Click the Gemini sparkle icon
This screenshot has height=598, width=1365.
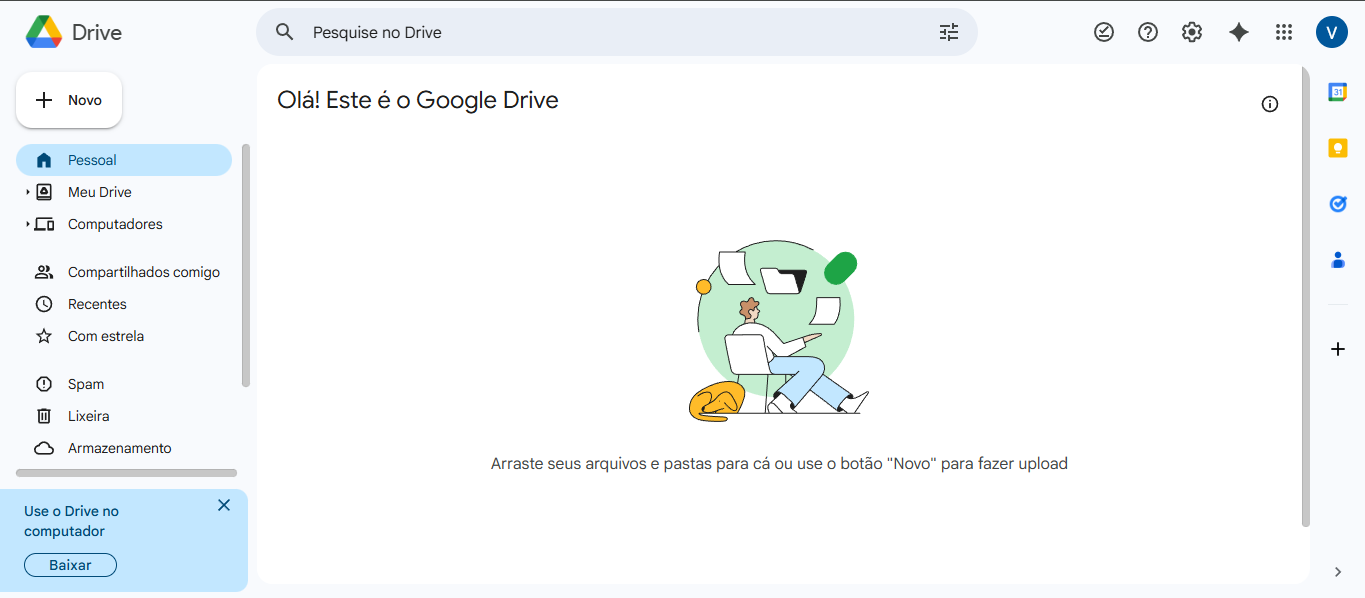[x=1239, y=32]
